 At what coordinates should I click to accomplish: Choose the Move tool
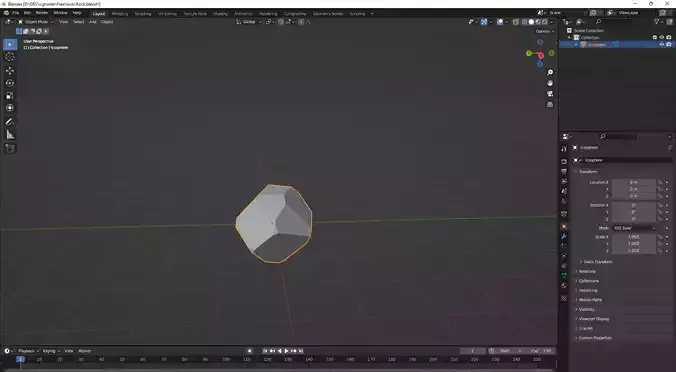pos(10,71)
